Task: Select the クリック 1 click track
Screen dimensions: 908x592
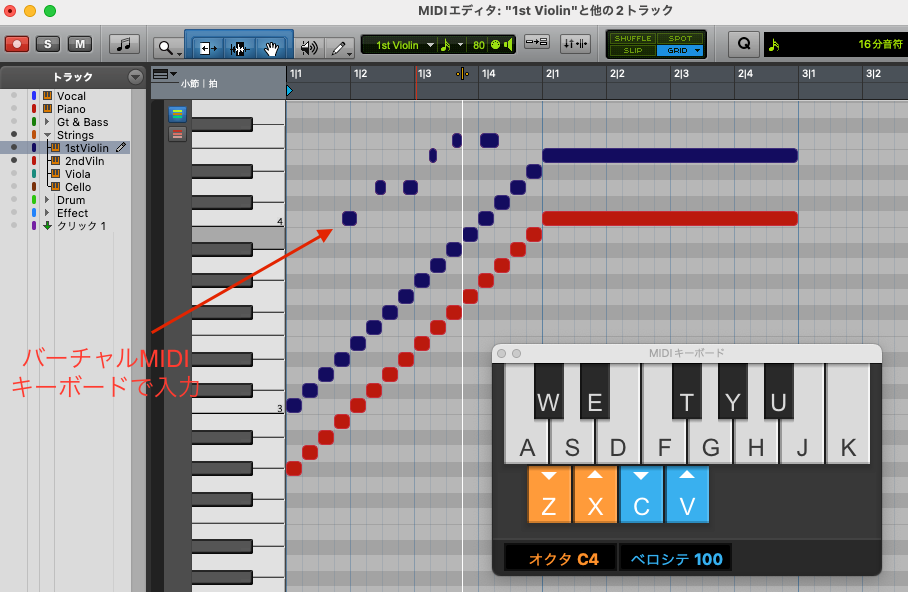Action: [81, 226]
